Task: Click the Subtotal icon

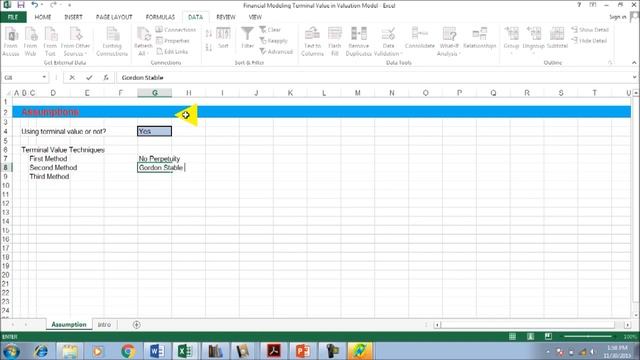Action: tap(557, 38)
